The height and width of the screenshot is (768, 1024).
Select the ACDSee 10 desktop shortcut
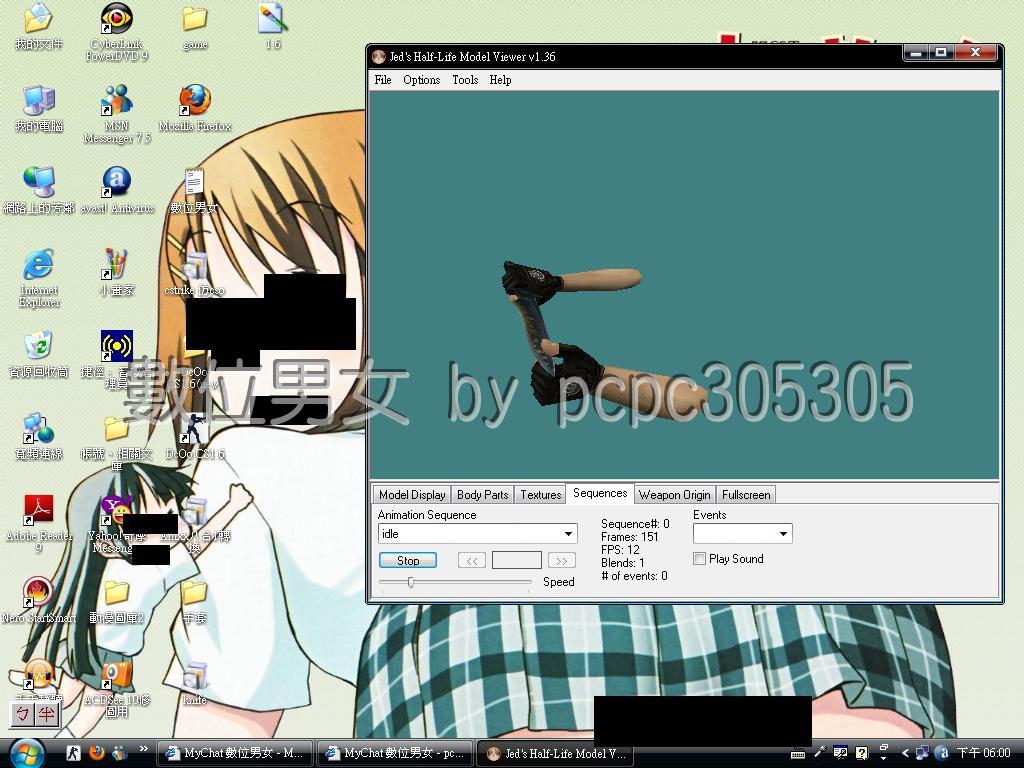(116, 688)
